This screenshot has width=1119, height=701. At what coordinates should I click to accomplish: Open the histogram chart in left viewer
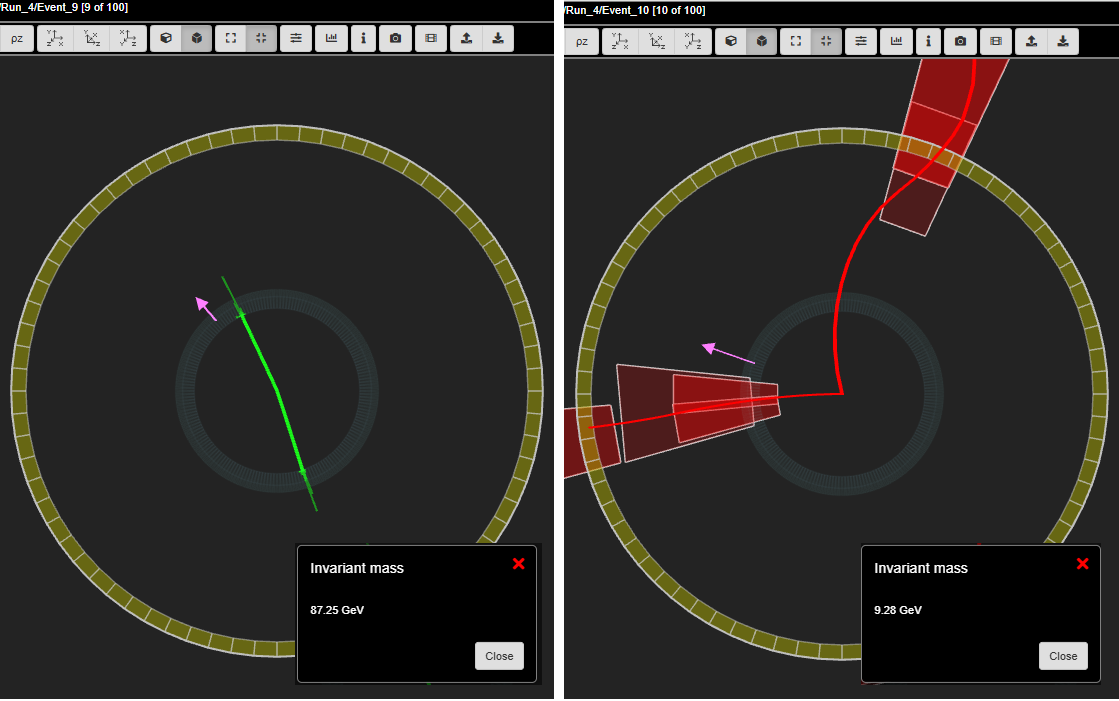331,39
